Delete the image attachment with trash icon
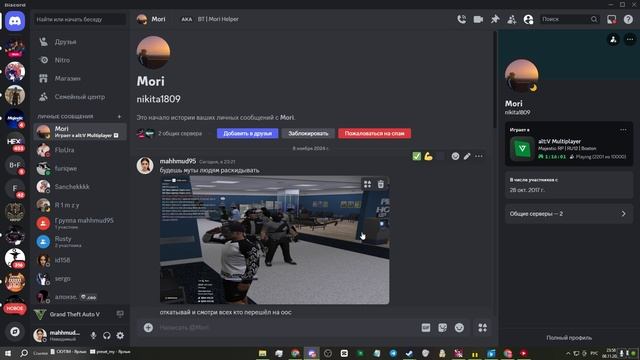The width and height of the screenshot is (640, 360). [380, 184]
